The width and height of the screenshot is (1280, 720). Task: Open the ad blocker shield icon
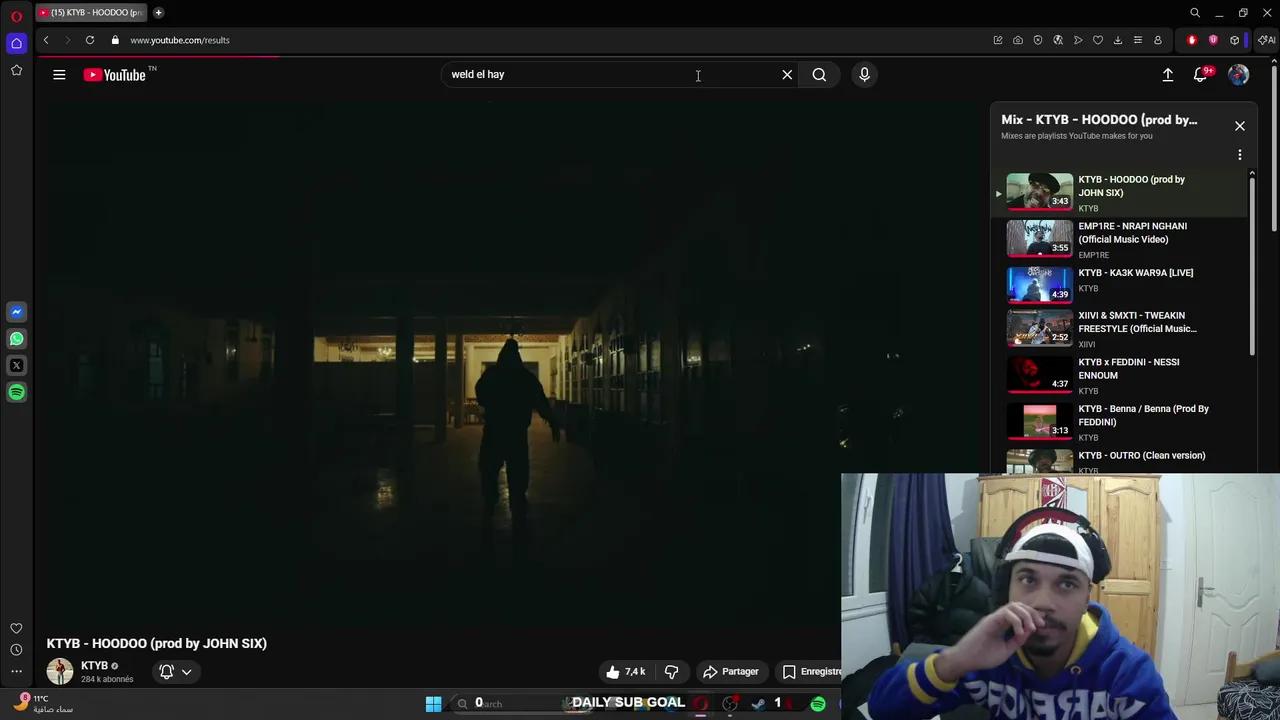(x=1038, y=40)
